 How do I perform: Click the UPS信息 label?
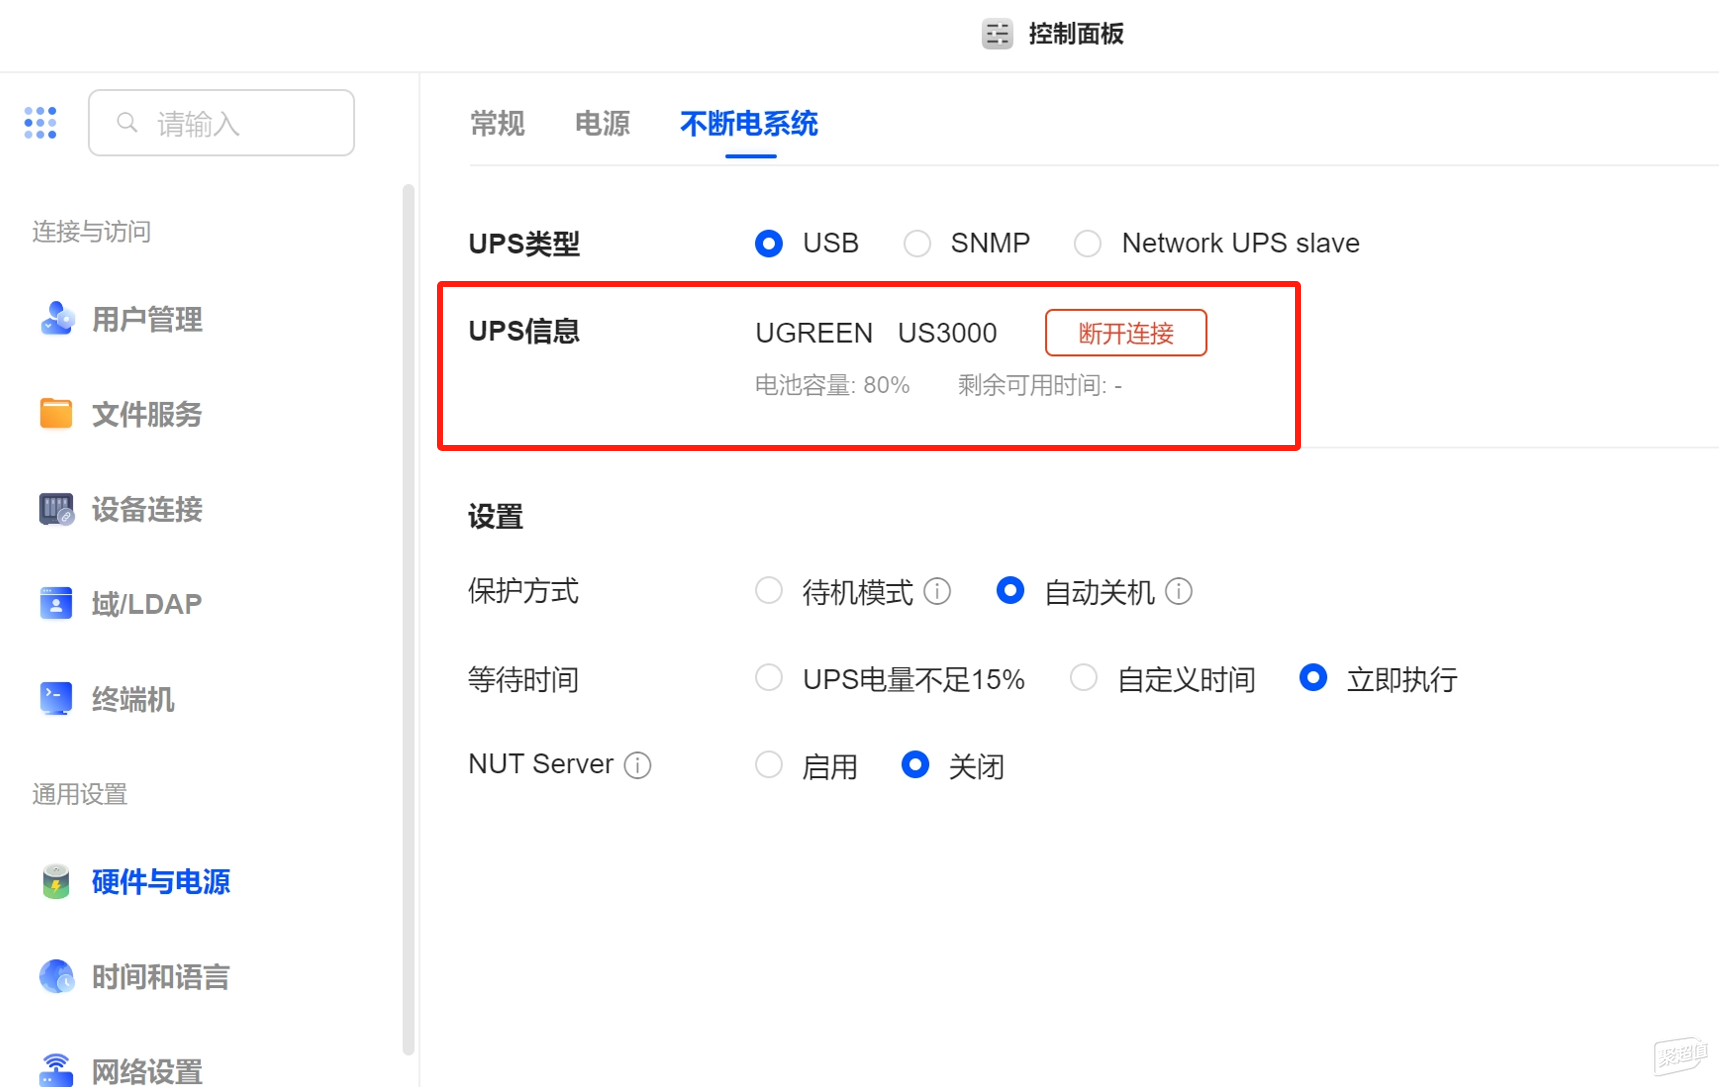point(525,331)
